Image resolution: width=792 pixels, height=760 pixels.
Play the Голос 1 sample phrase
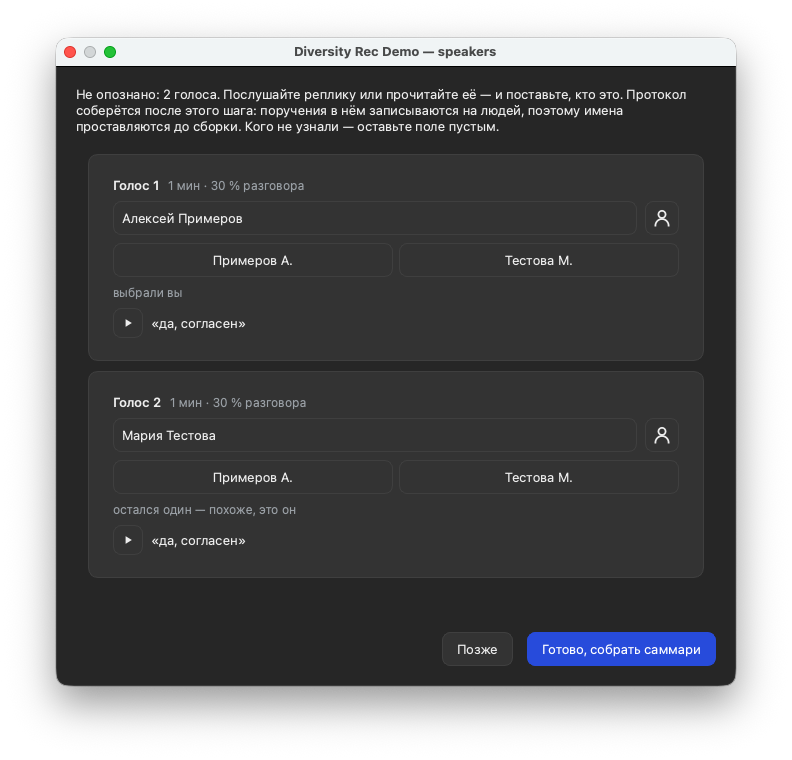click(128, 323)
